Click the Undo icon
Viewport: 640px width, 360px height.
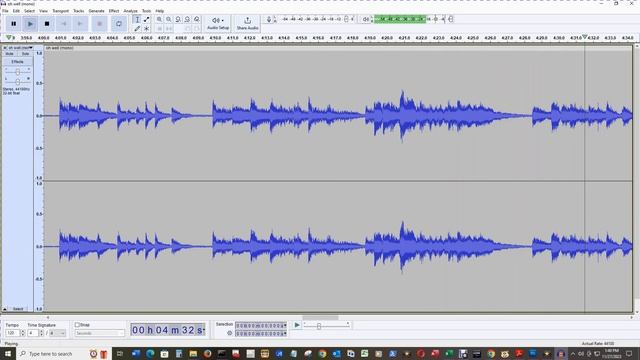[x=187, y=29]
